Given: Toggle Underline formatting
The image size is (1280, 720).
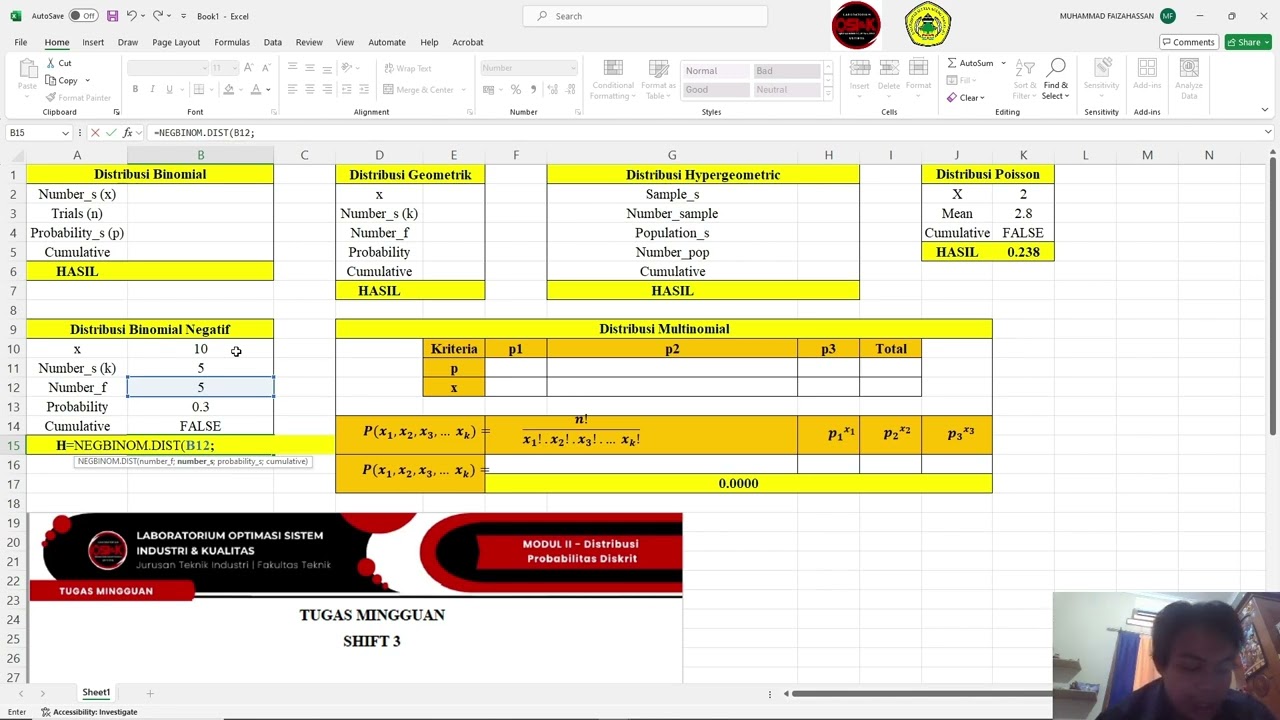Looking at the screenshot, I should [x=168, y=90].
